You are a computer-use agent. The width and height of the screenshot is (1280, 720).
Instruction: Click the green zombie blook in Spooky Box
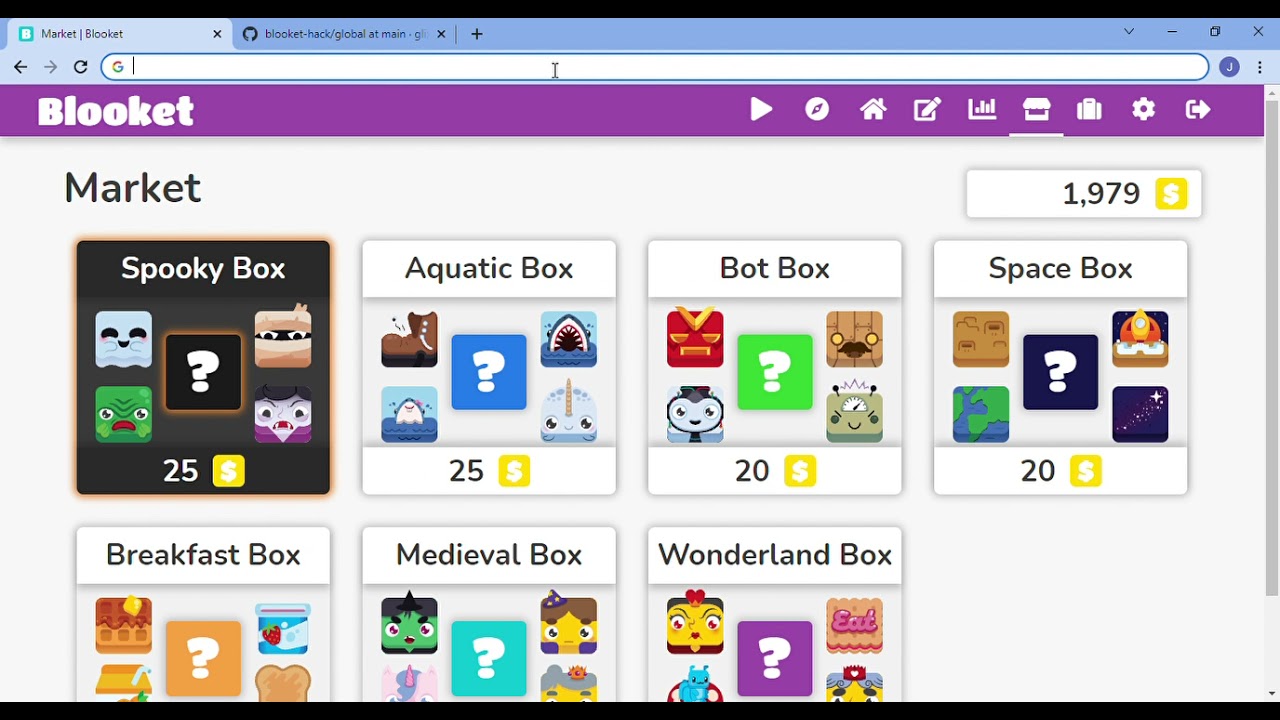click(124, 414)
